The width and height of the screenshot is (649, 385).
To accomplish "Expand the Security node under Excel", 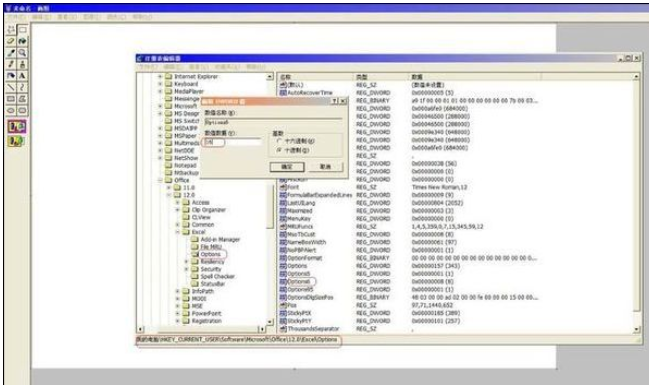I will click(x=186, y=269).
